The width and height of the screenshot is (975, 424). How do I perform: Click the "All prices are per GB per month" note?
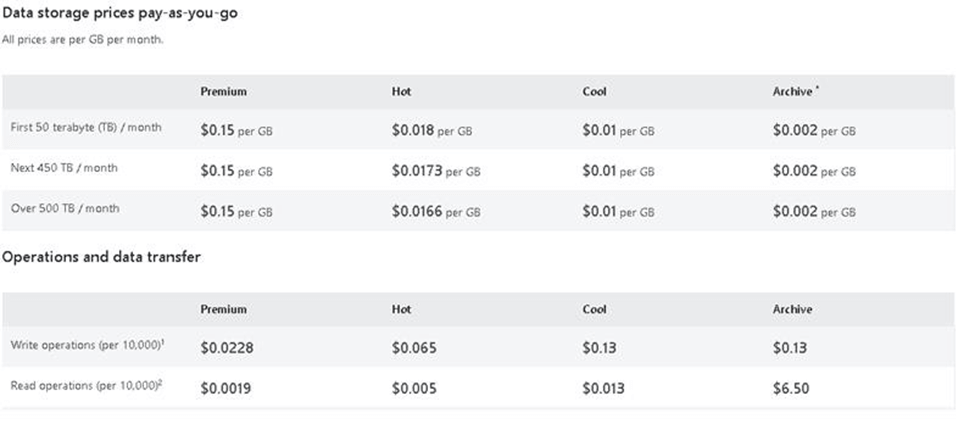(x=83, y=40)
